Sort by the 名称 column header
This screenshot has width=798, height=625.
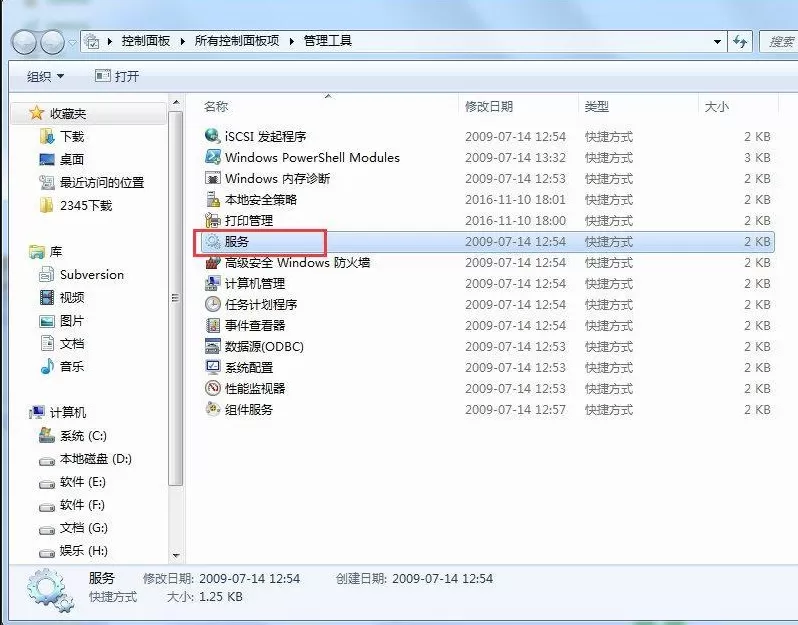(215, 106)
